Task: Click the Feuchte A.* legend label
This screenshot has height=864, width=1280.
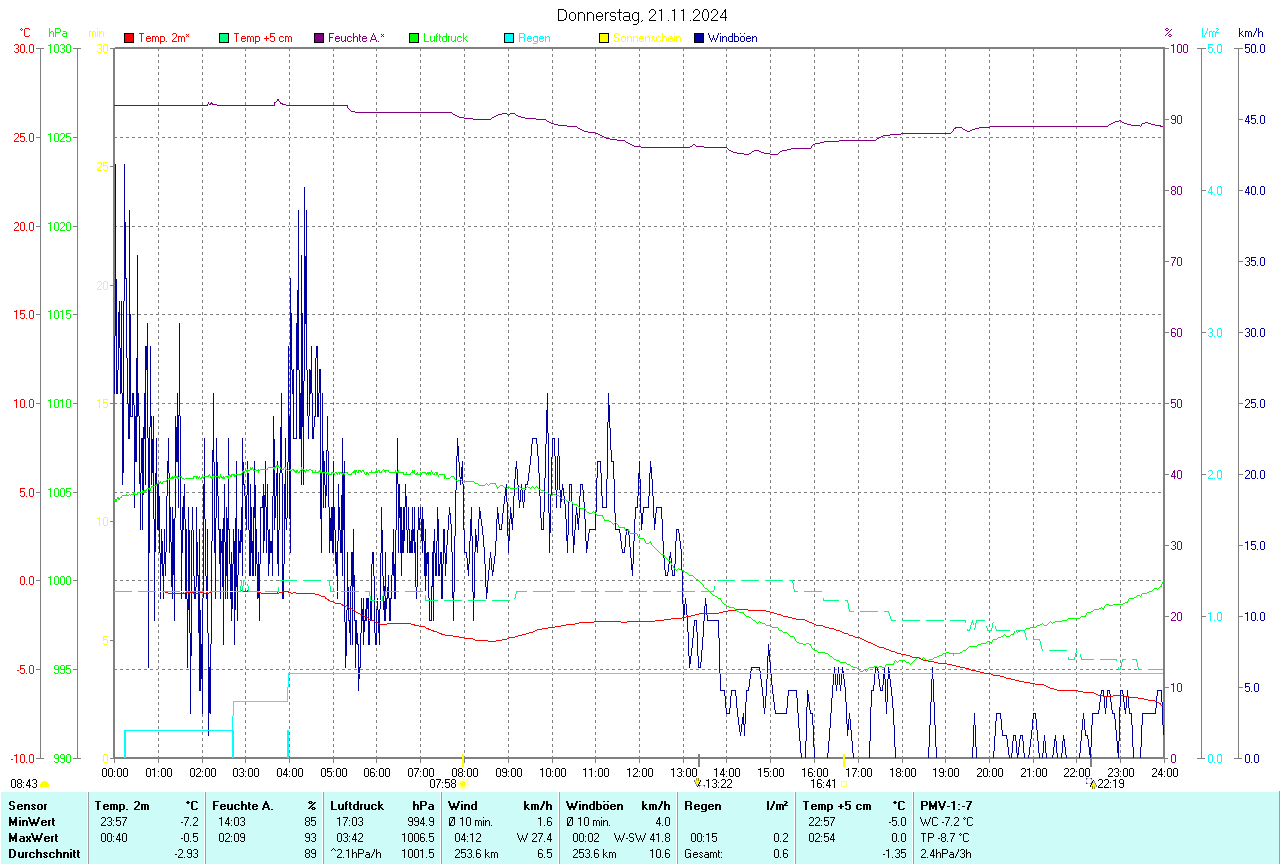Action: click(x=356, y=38)
